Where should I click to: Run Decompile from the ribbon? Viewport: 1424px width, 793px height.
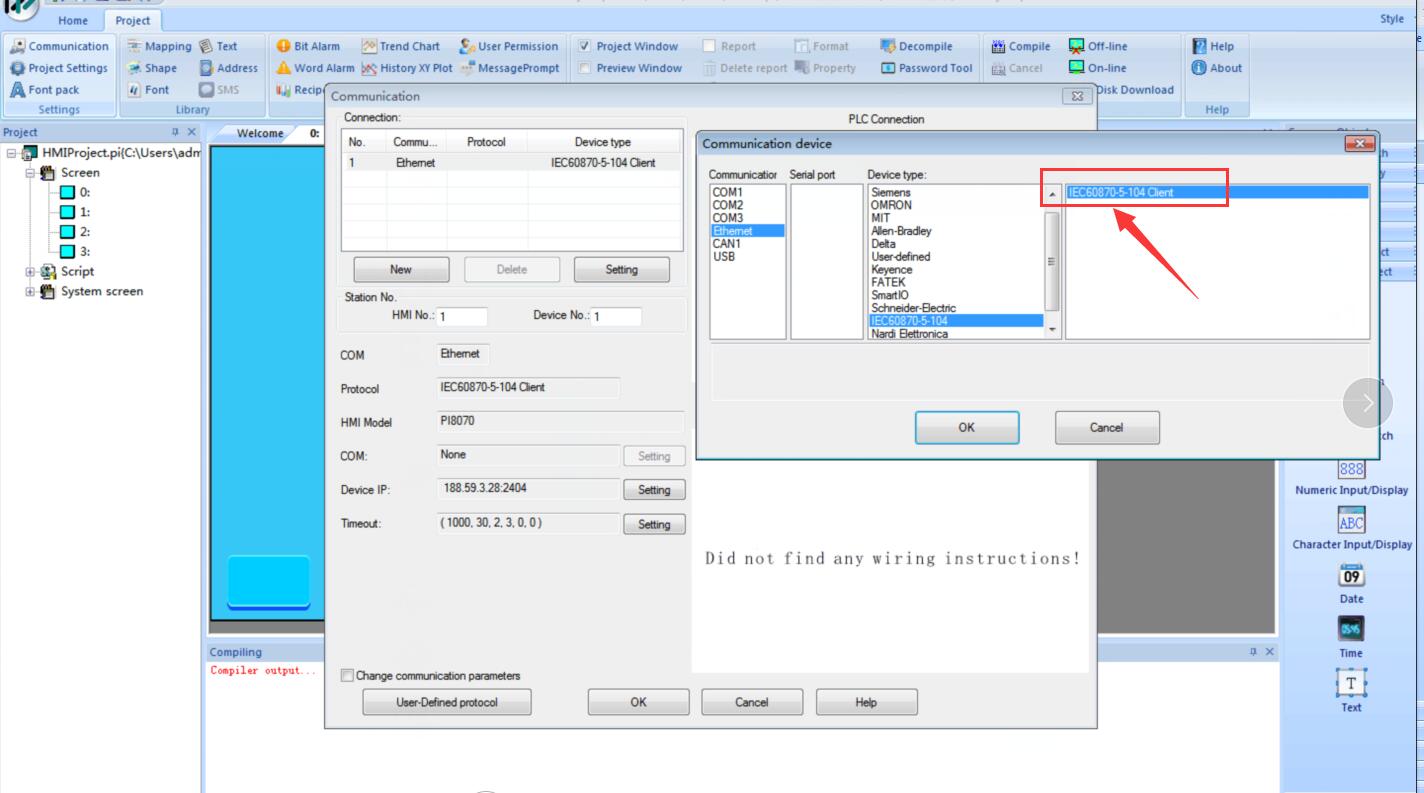[x=916, y=46]
